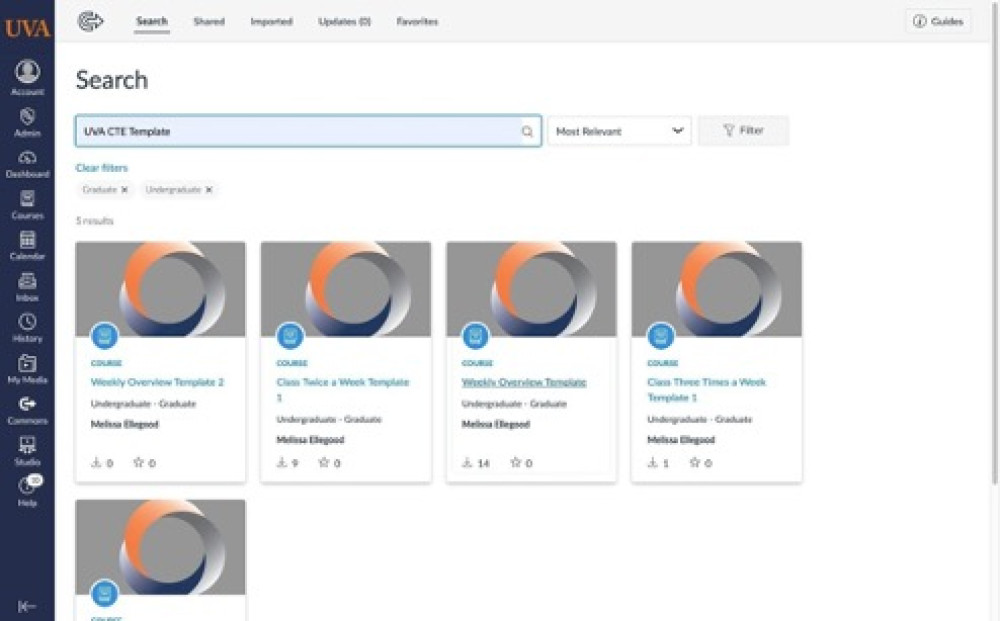Open the Guides button
The image size is (1000, 621).
(x=938, y=21)
